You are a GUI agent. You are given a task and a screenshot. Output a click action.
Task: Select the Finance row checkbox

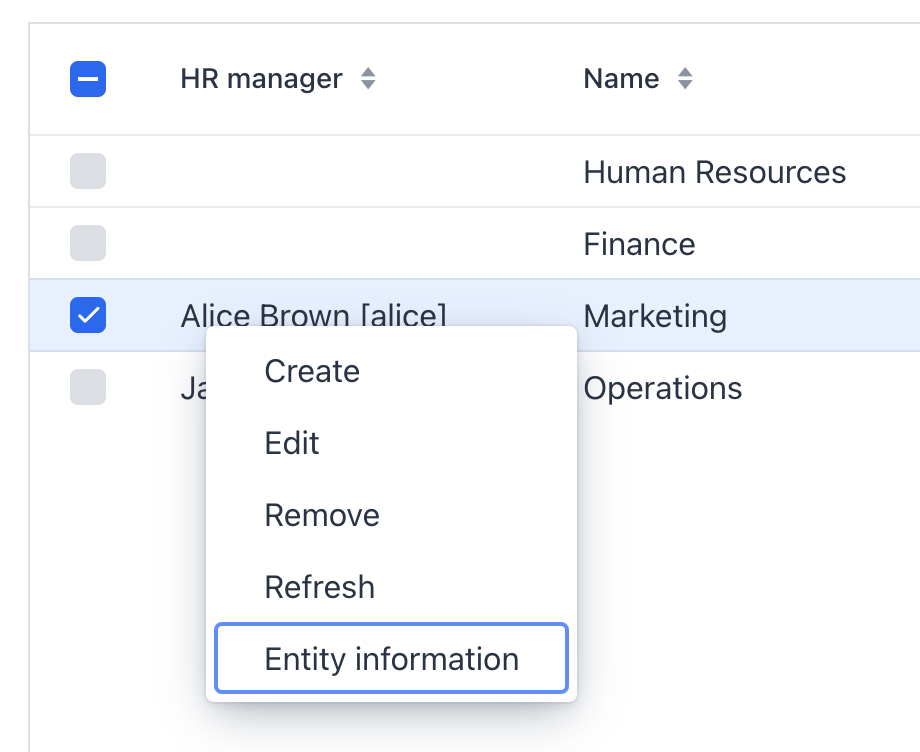[88, 244]
